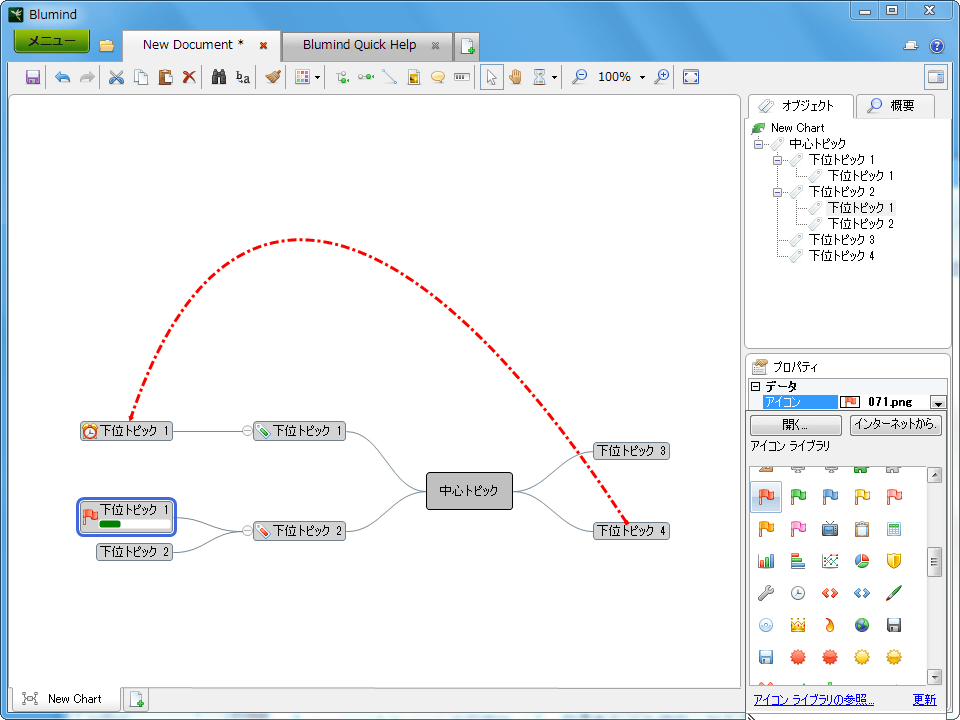960x720 pixels.
Task: Open the 概要 panel tab
Action: (893, 106)
